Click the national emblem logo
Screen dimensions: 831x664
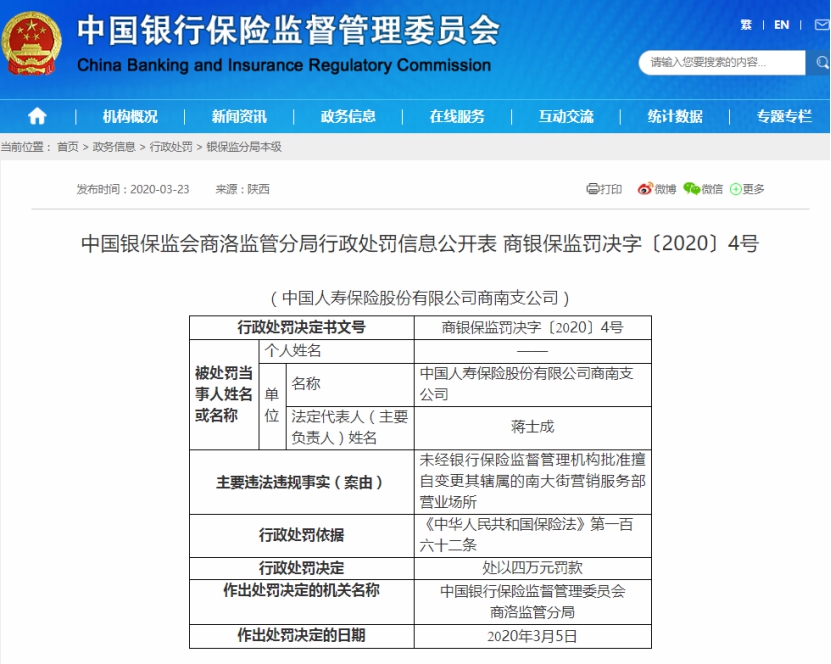(x=32, y=43)
